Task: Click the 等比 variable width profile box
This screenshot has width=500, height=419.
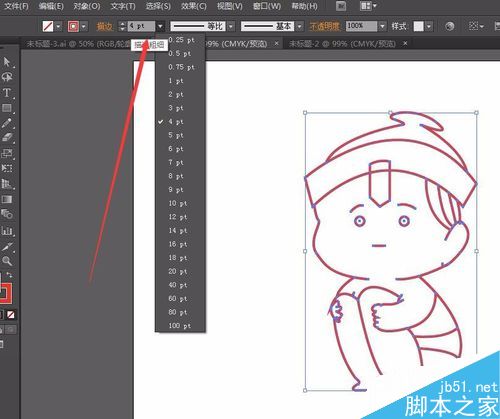Action: point(198,26)
